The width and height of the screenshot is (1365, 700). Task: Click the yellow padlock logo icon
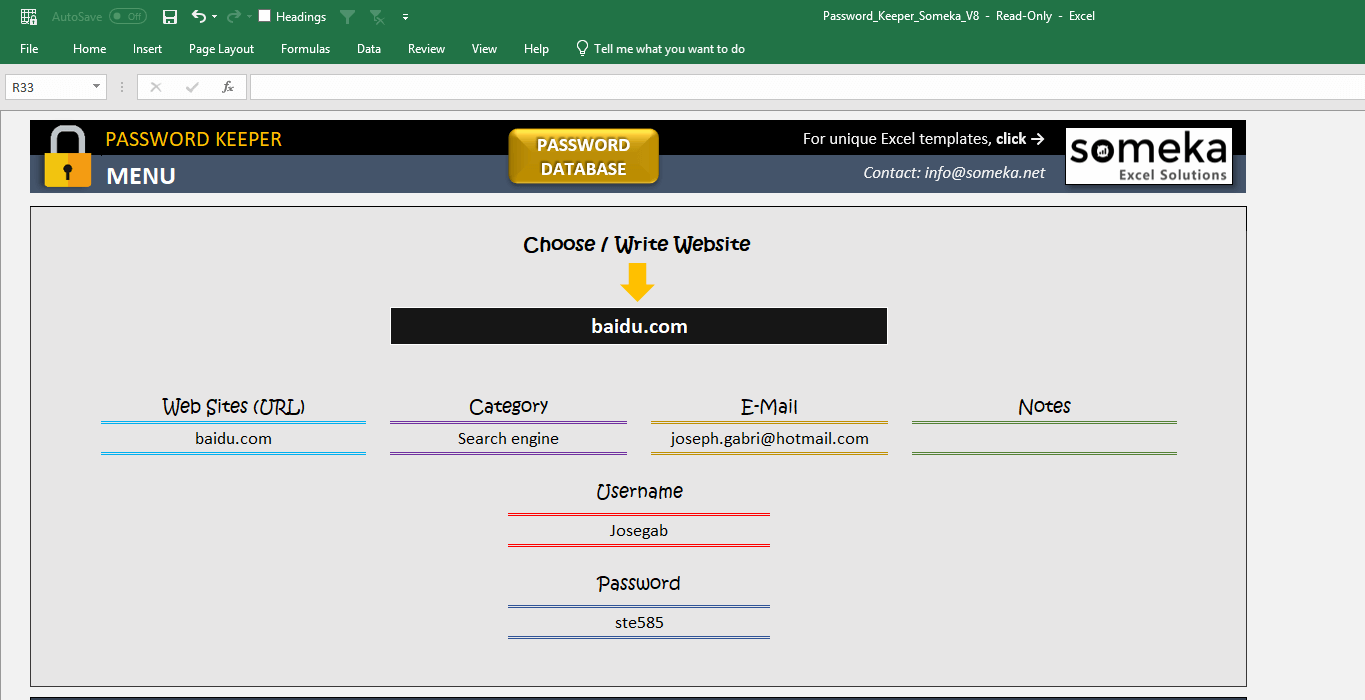pos(67,157)
